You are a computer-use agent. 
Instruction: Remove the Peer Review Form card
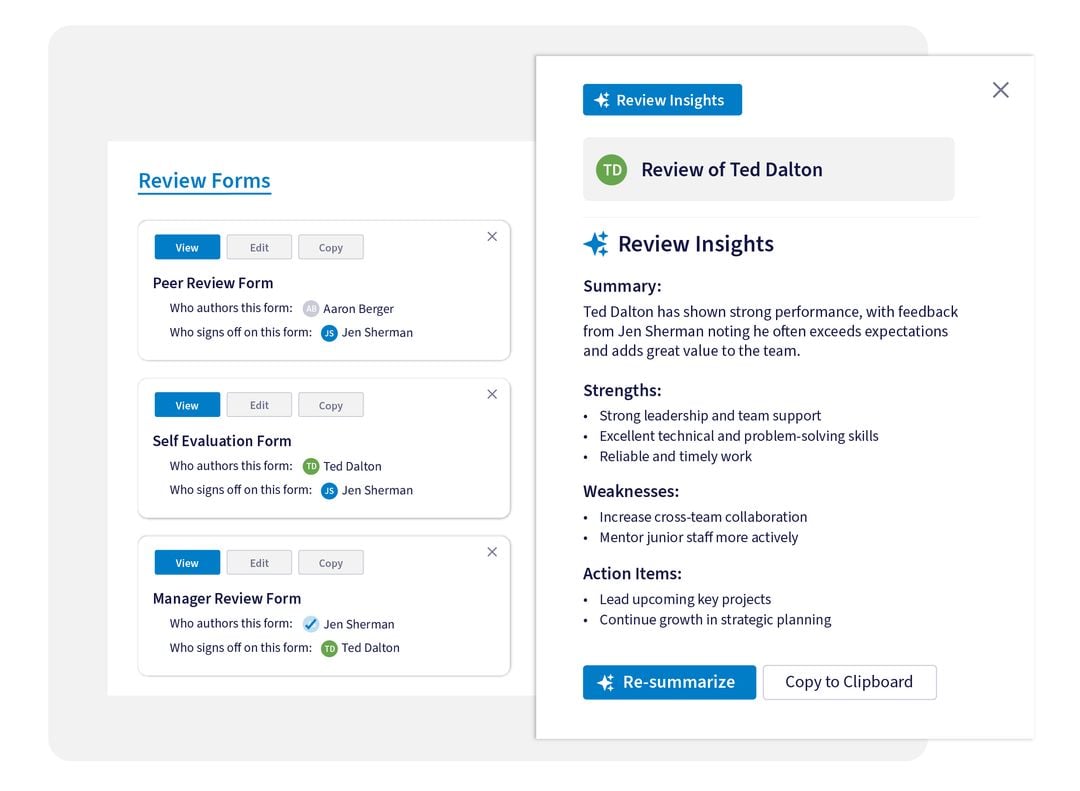(492, 237)
